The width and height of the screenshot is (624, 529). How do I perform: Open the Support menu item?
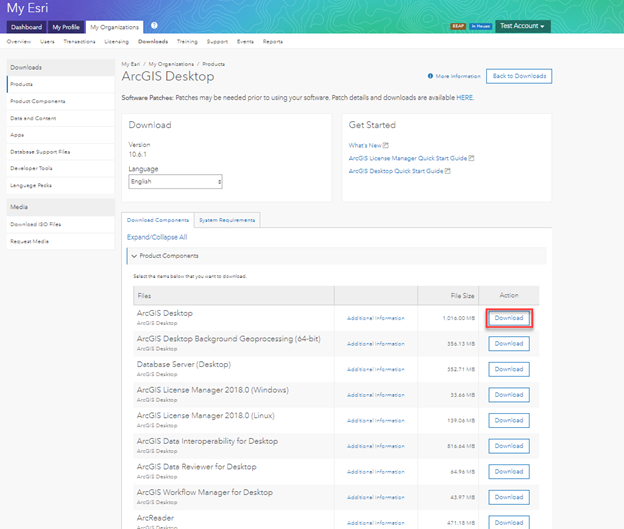(x=217, y=41)
